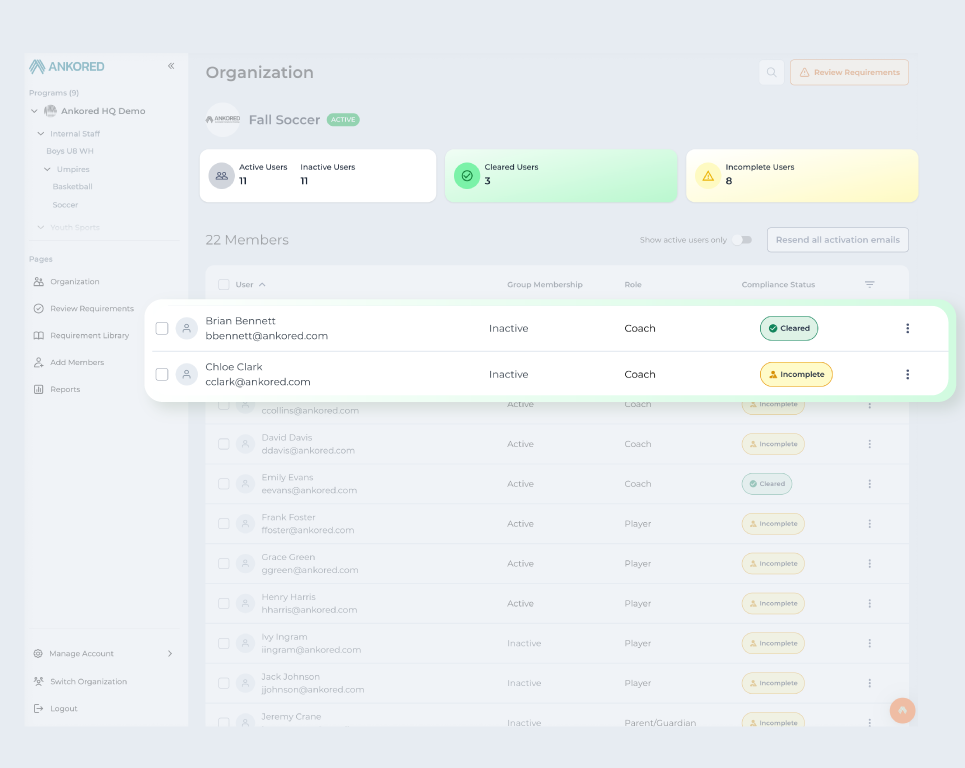Image resolution: width=965 pixels, height=768 pixels.
Task: Toggle Show active users only switch
Action: 741,240
